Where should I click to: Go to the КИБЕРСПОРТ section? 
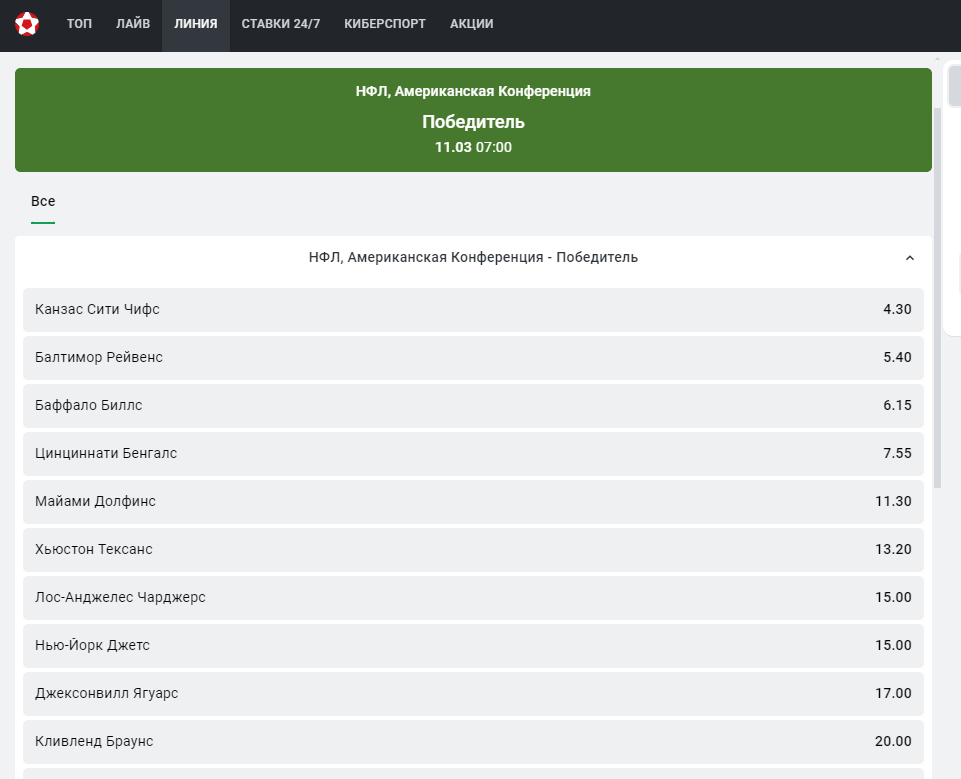click(385, 24)
